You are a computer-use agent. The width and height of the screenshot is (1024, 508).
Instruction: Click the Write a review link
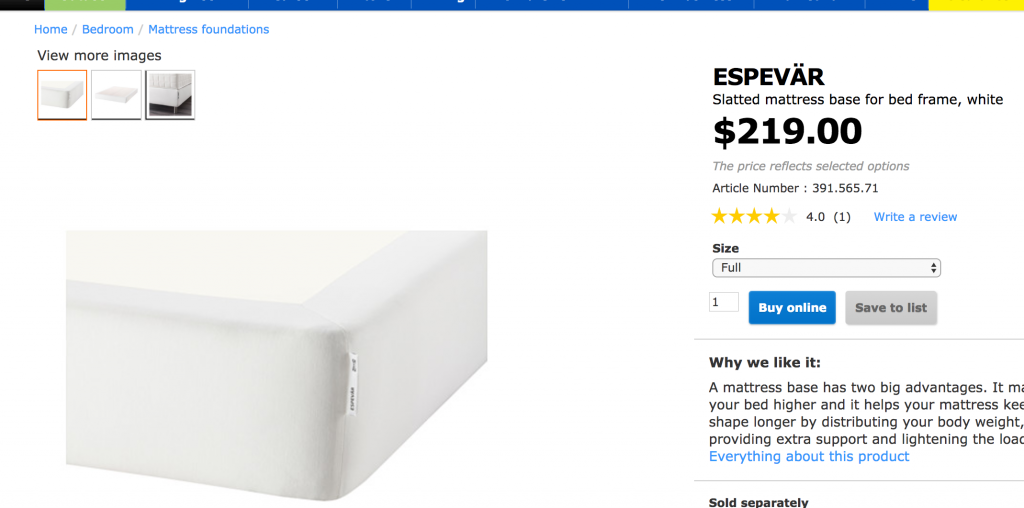[915, 217]
